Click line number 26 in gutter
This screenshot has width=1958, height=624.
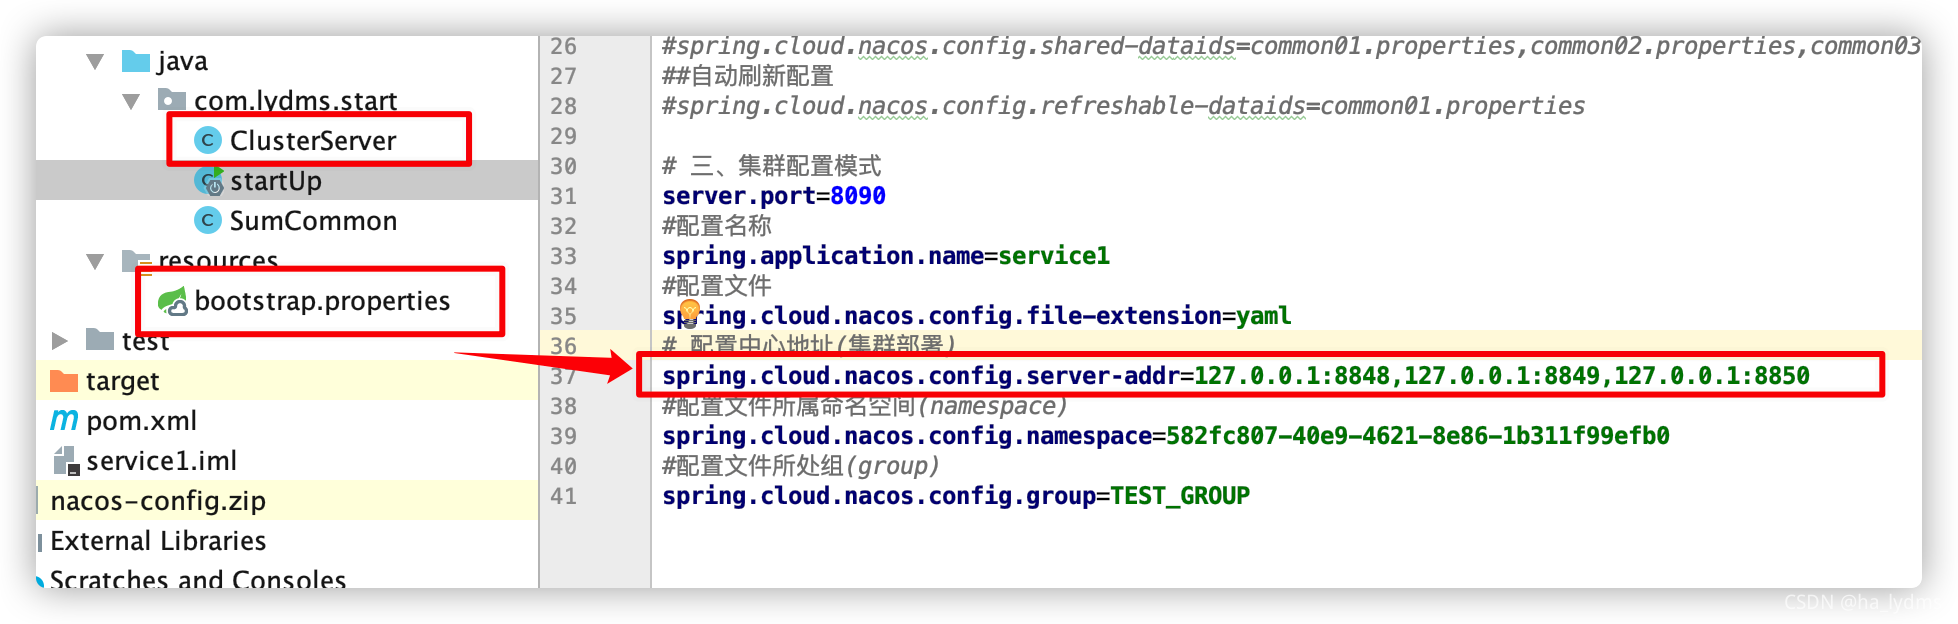[564, 46]
